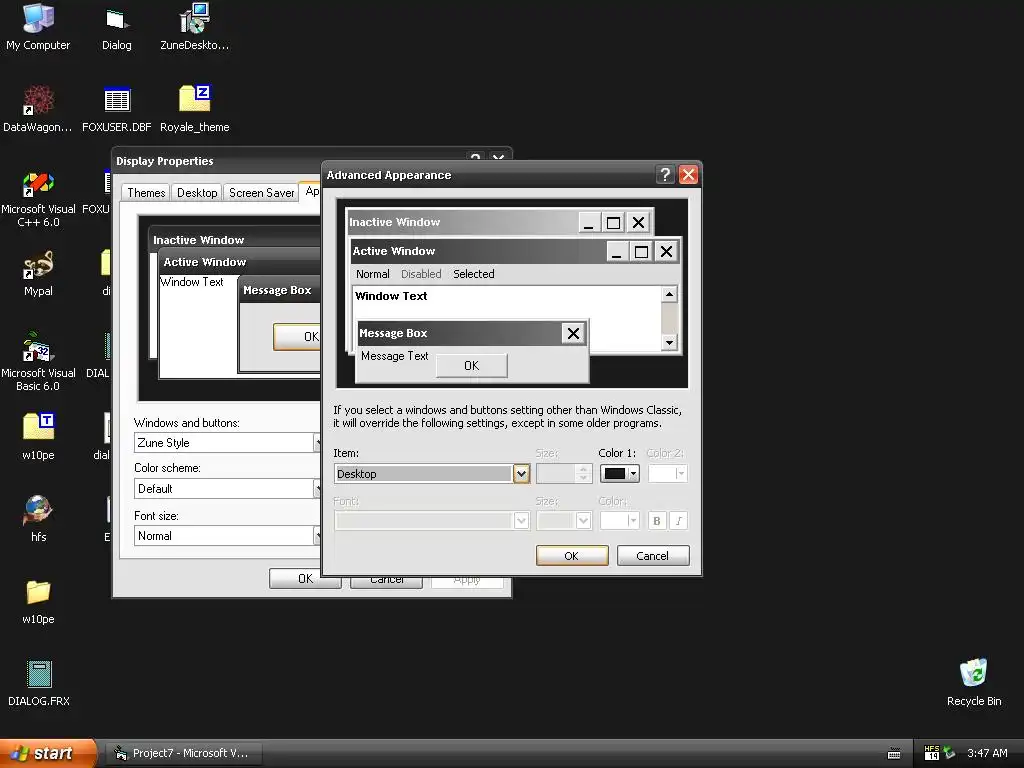Viewport: 1024px width, 768px height.
Task: Click the preview scrollbar down arrow
Action: click(x=669, y=342)
